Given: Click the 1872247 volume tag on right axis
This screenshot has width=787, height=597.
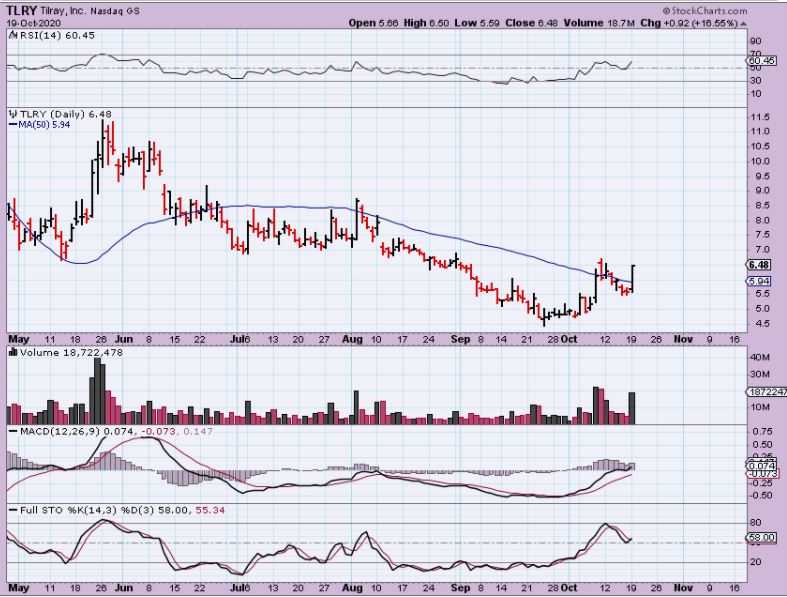Looking at the screenshot, I should point(766,392).
